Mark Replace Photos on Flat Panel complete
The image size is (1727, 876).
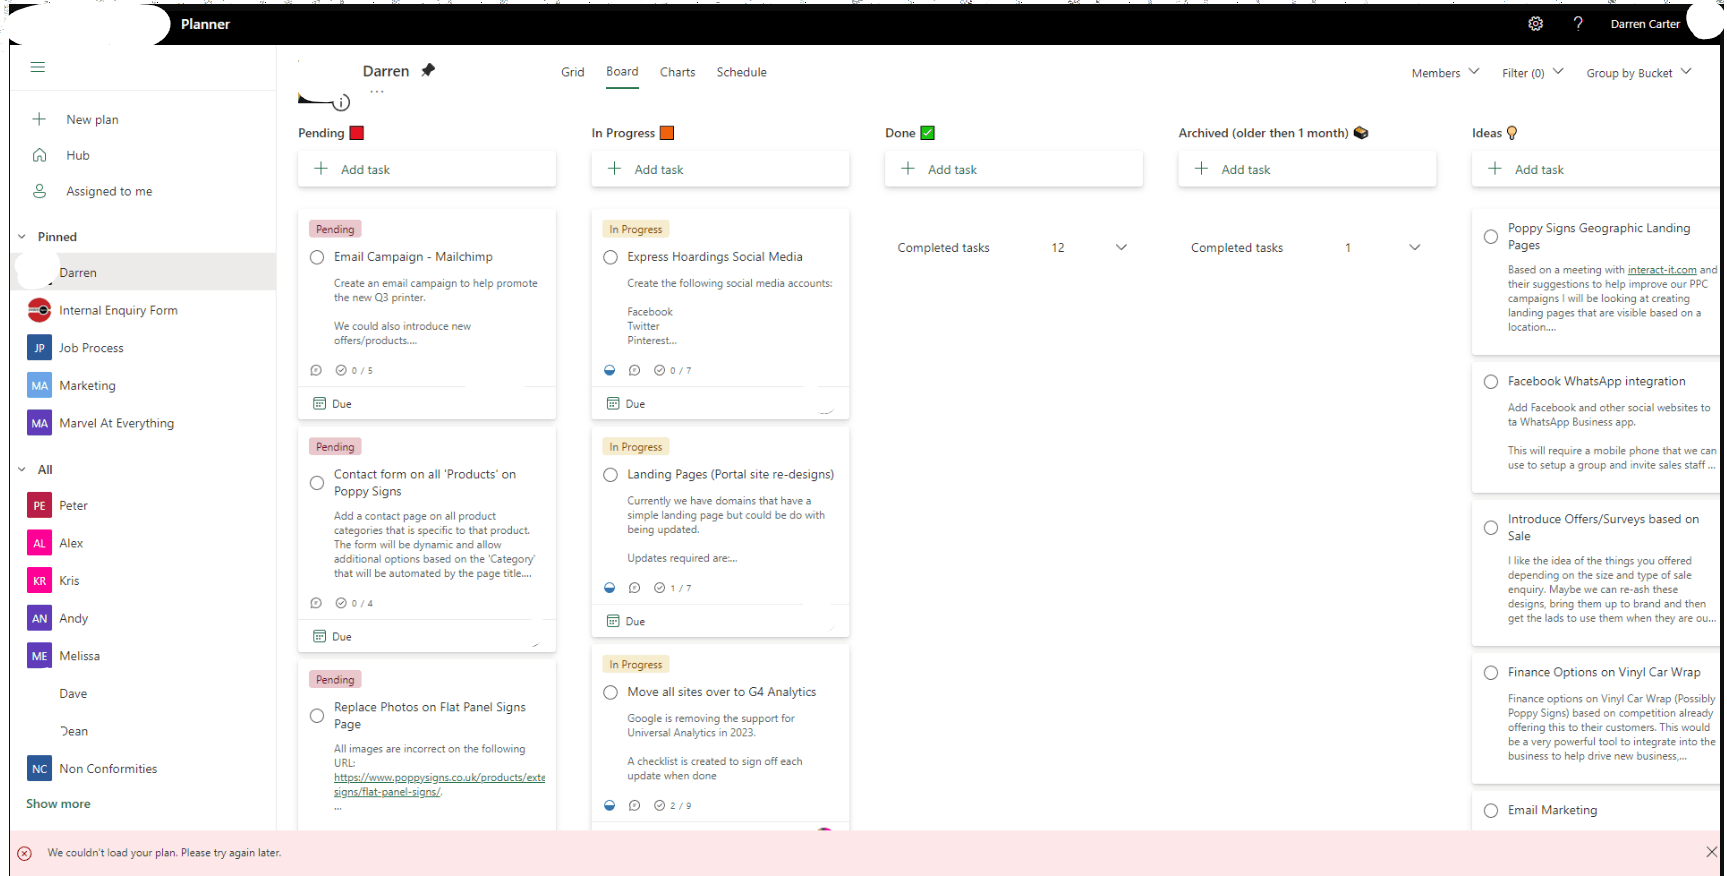point(317,716)
